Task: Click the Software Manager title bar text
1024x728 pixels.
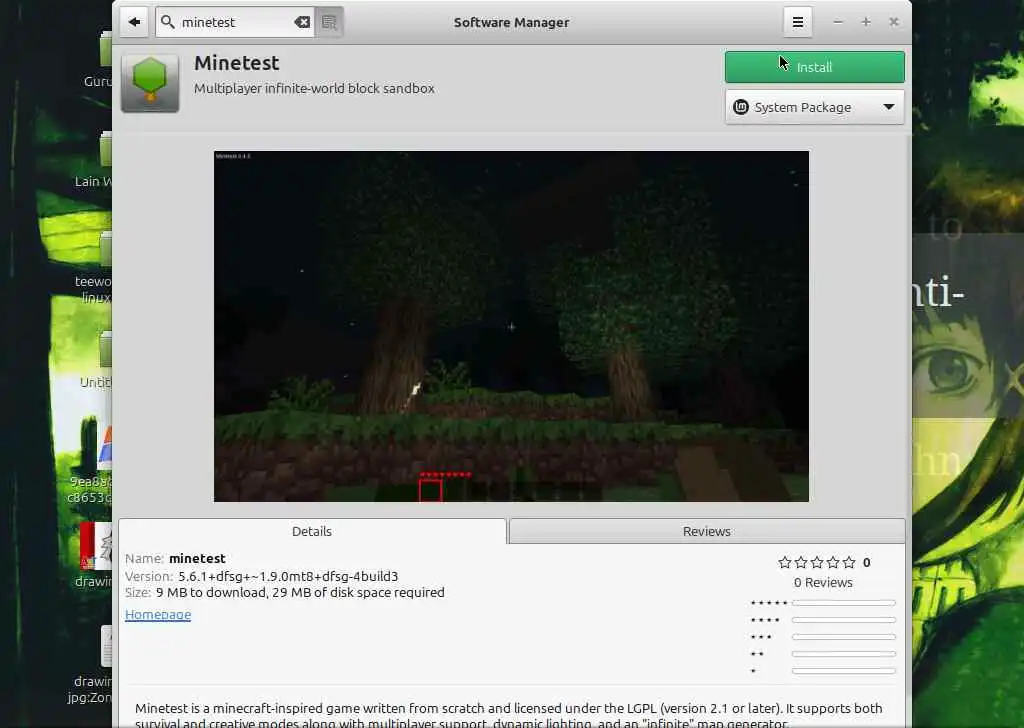Action: coord(511,22)
